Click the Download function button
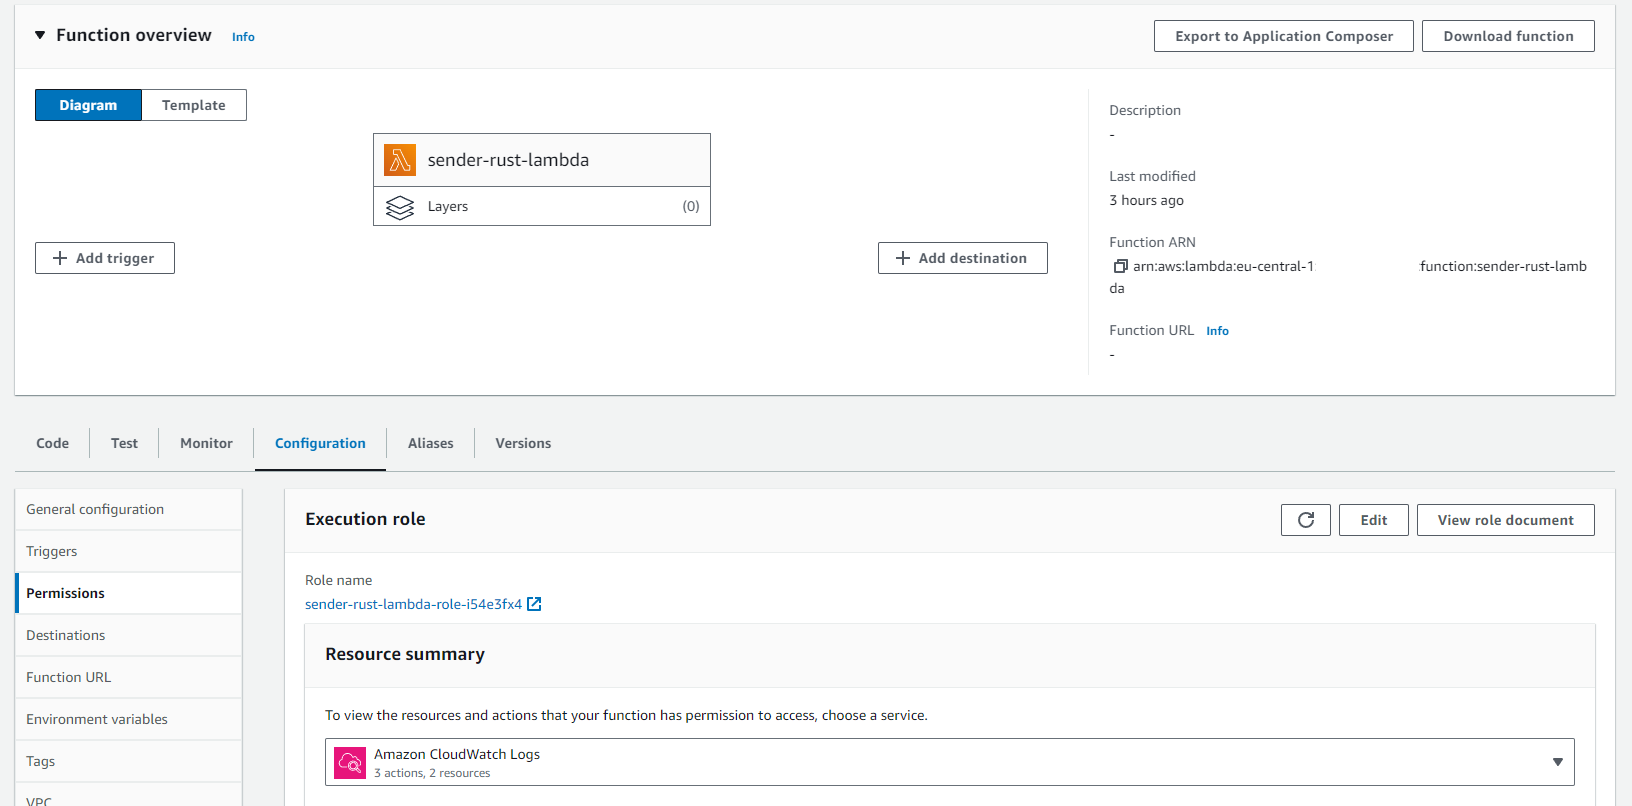This screenshot has height=806, width=1632. tap(1508, 36)
